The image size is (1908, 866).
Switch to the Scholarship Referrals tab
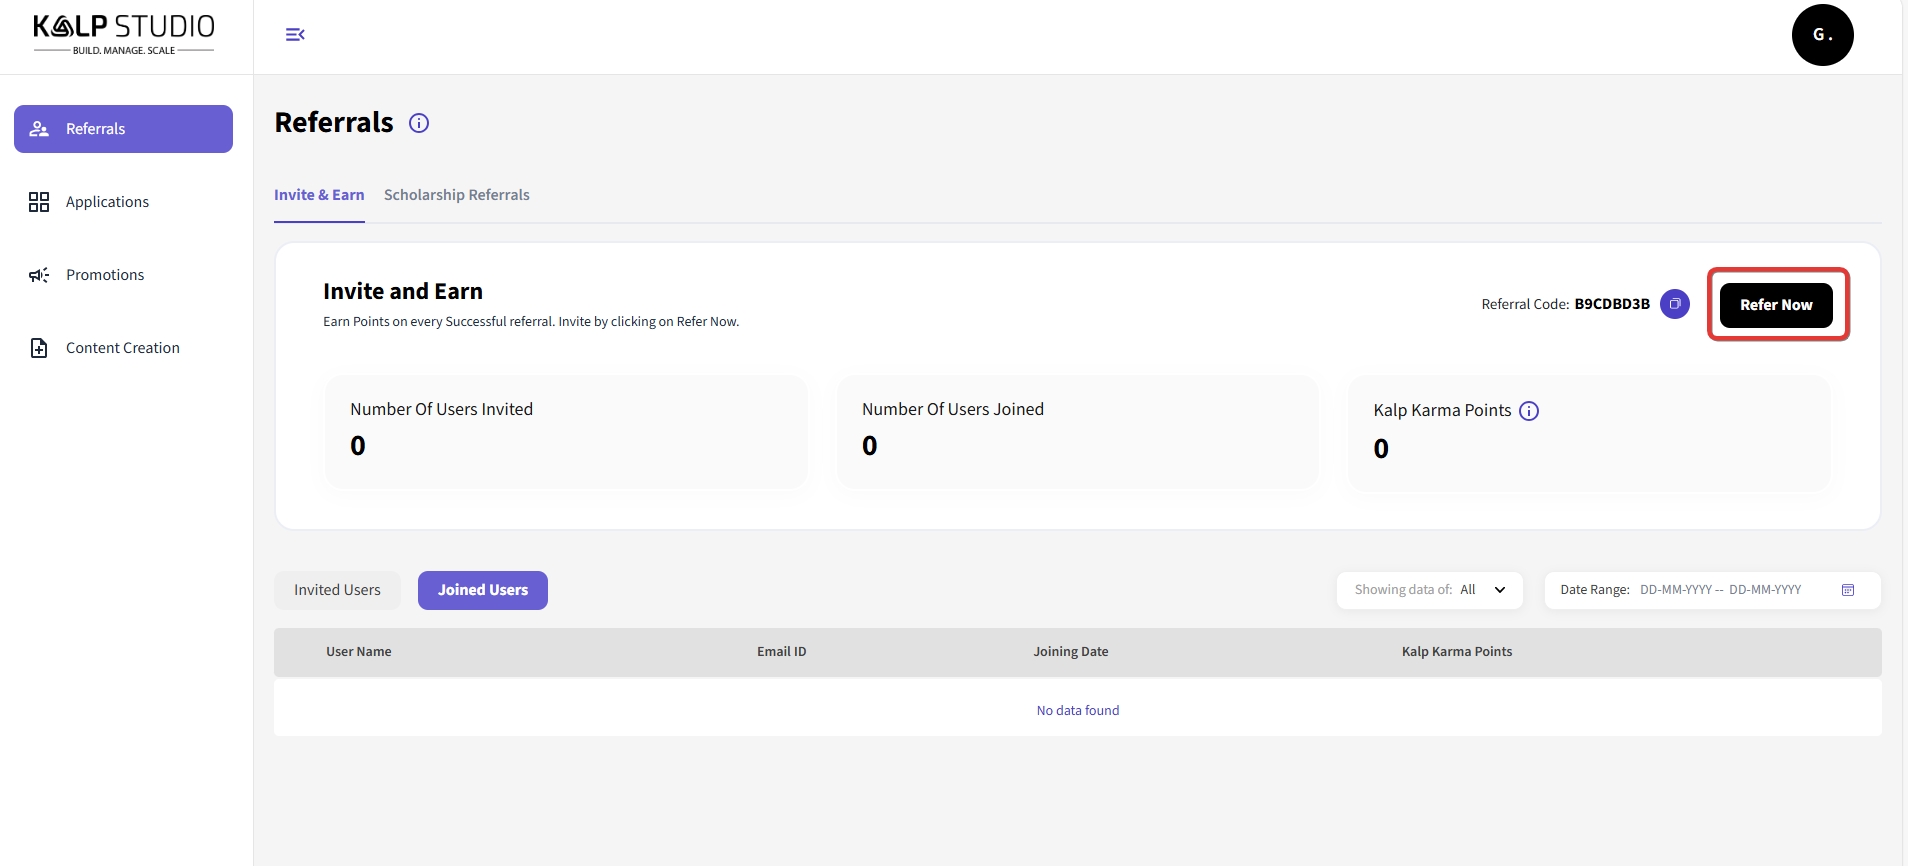456,195
